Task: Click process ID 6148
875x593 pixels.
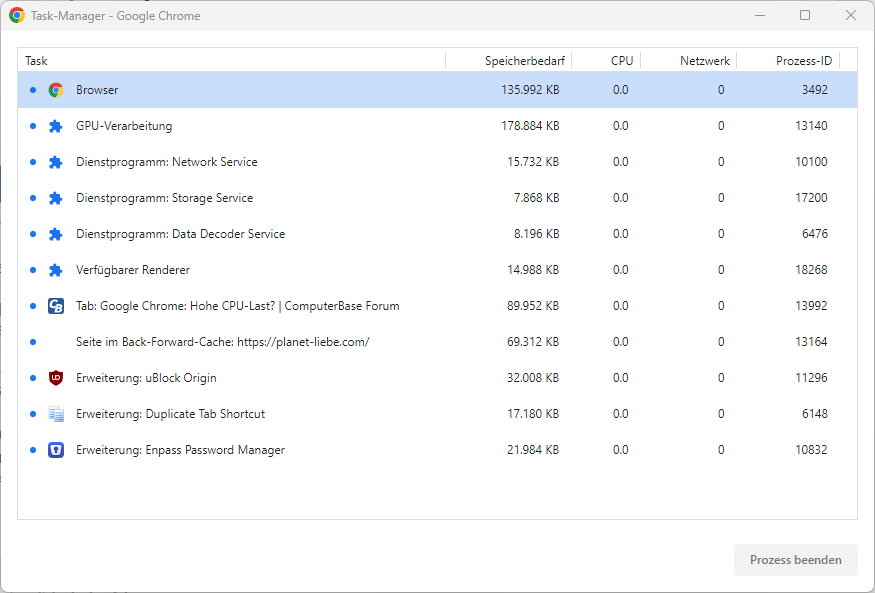Action: (815, 414)
